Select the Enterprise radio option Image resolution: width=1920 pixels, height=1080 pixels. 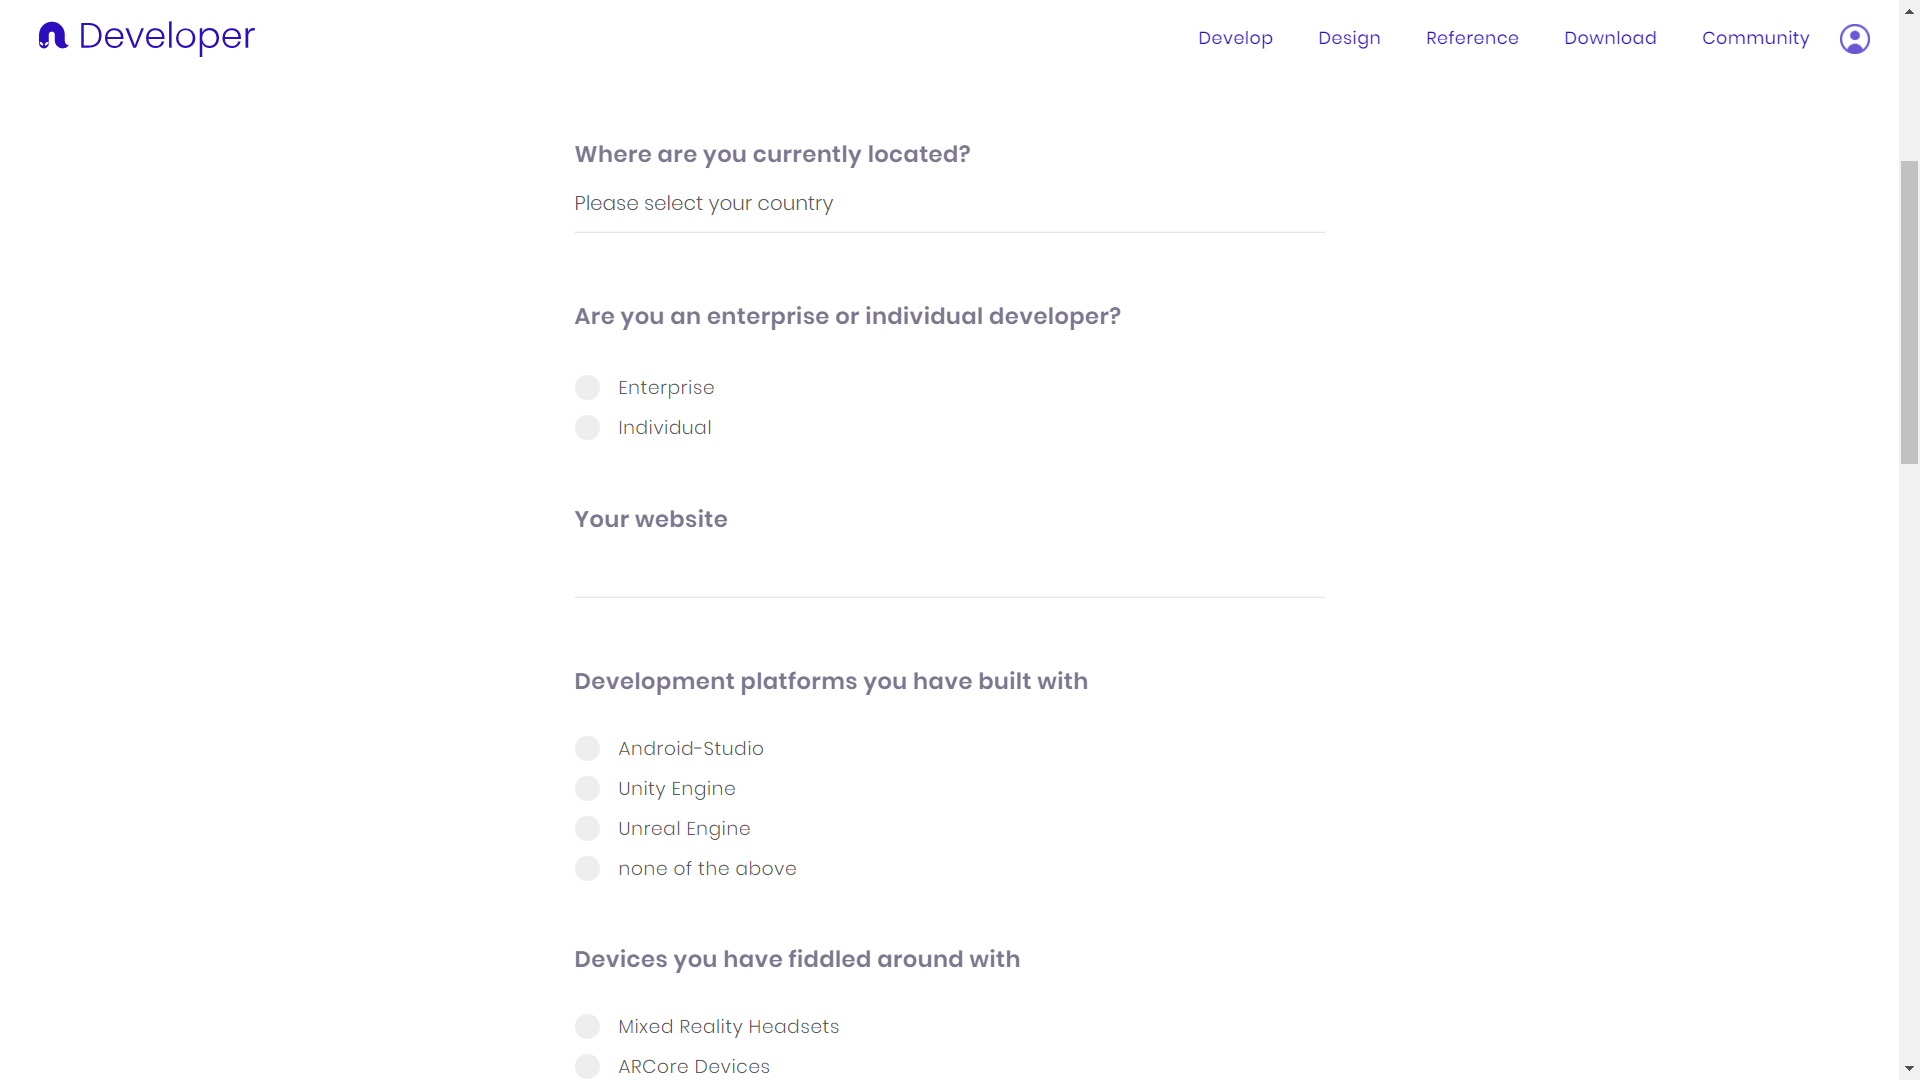click(x=588, y=388)
